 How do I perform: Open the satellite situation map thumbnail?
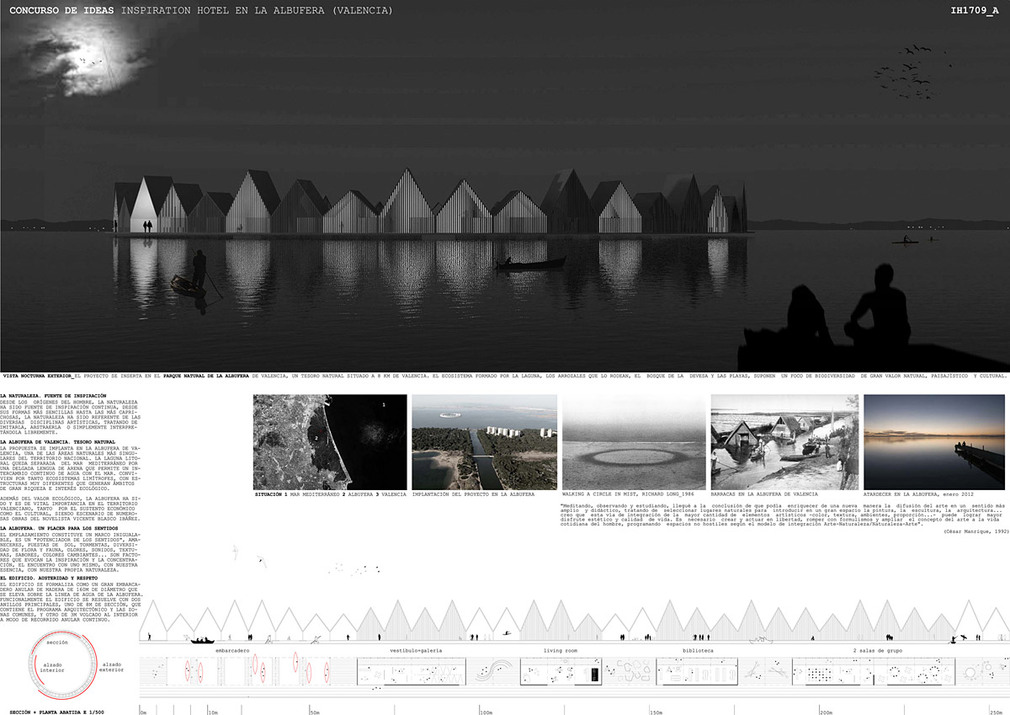[x=330, y=442]
